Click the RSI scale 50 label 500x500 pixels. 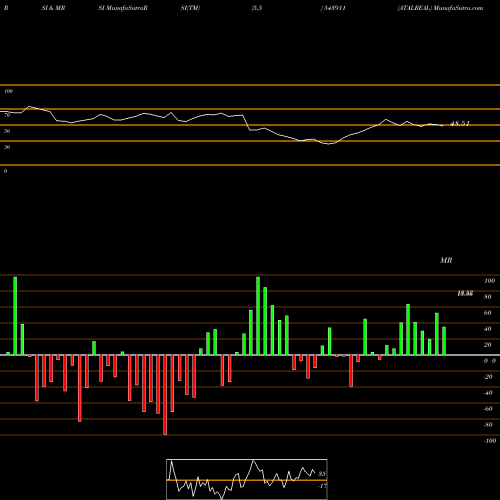tap(7, 131)
